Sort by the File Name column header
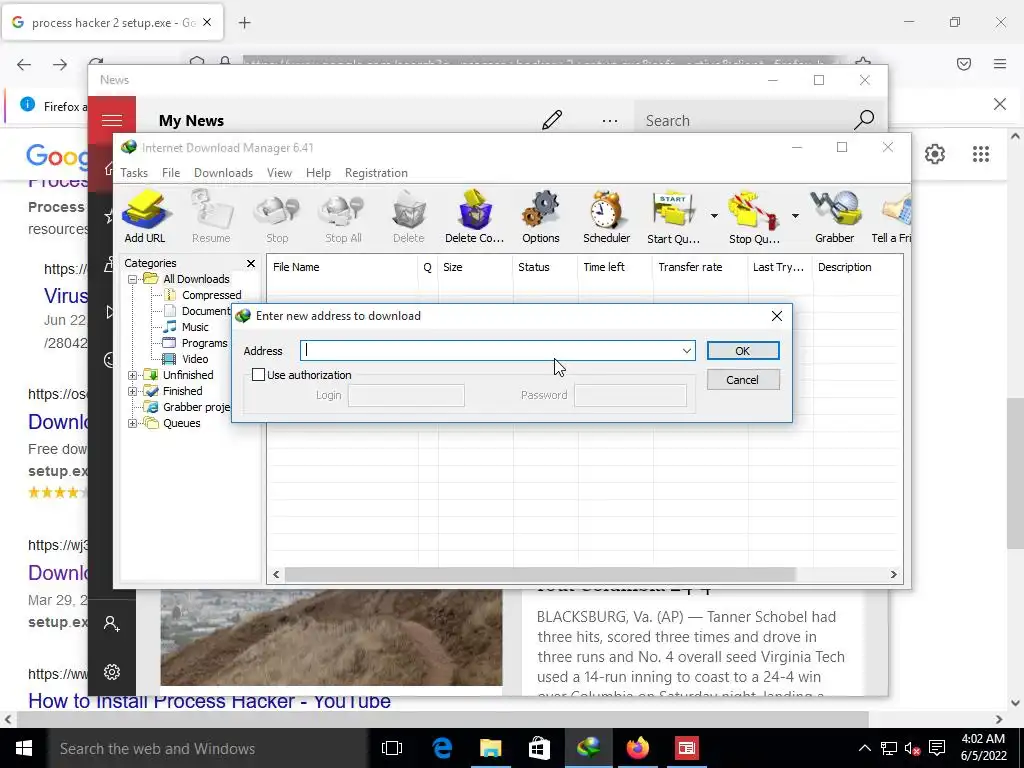Viewport: 1024px width, 768px height. [x=342, y=267]
